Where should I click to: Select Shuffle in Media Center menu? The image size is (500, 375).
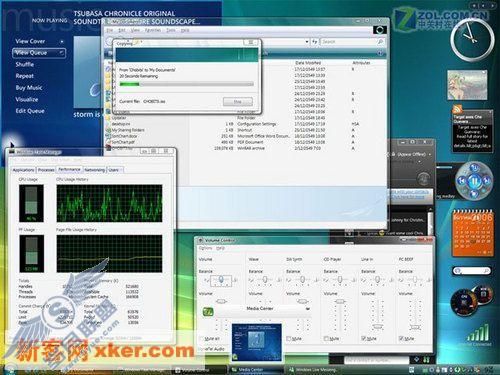click(x=25, y=64)
